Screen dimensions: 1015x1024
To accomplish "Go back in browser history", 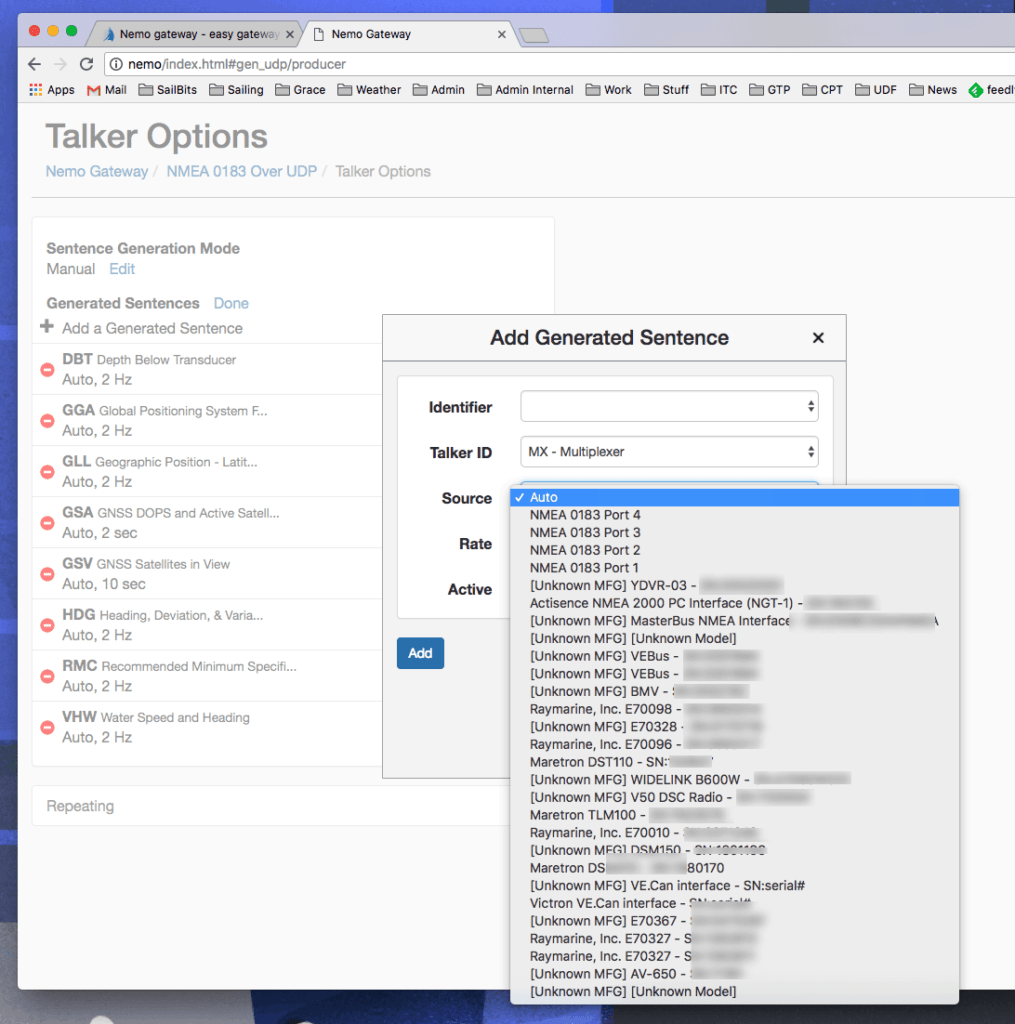I will (35, 64).
